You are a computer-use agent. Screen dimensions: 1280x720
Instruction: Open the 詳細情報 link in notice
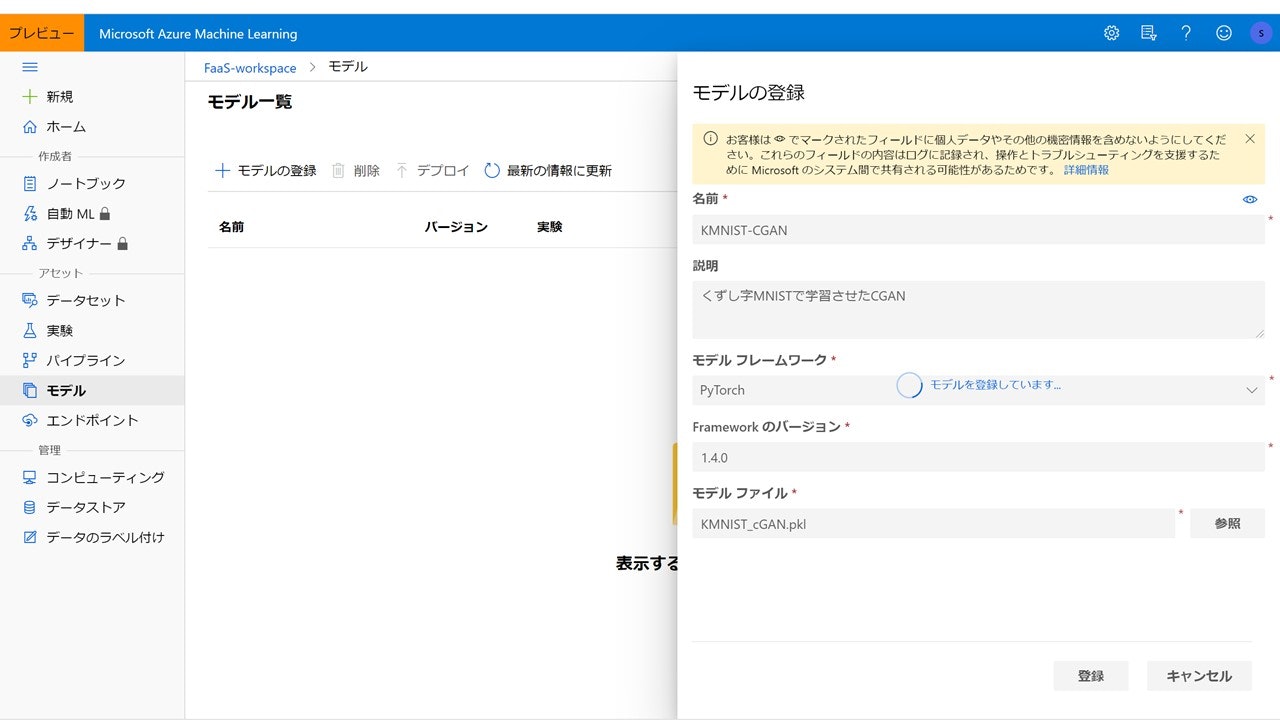(x=1086, y=170)
